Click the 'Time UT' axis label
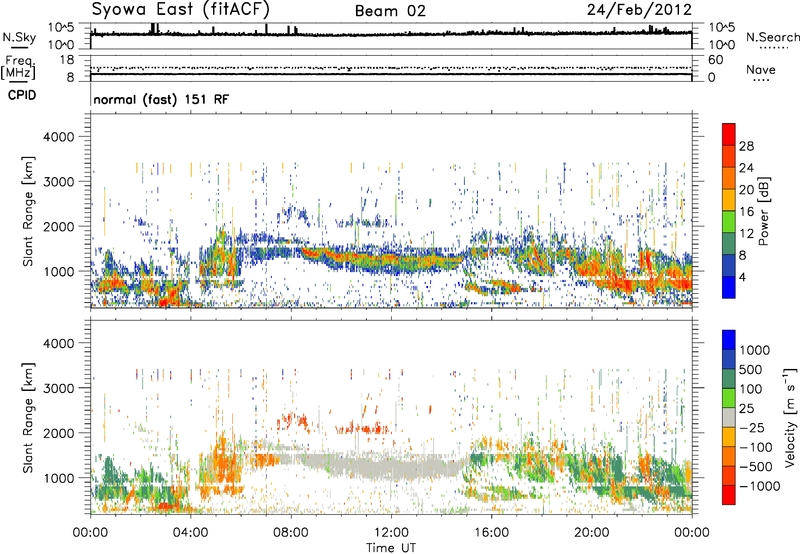The image size is (800, 554). pos(391,548)
